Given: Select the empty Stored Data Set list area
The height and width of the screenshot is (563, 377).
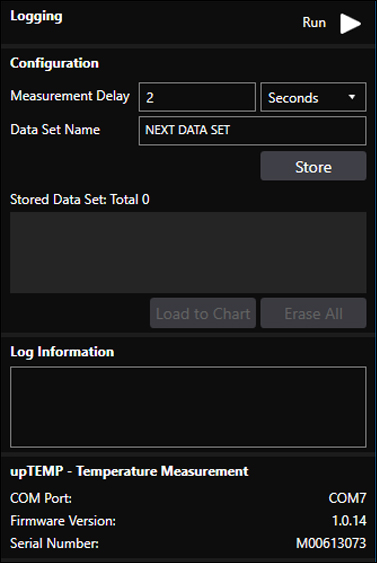Looking at the screenshot, I should tap(188, 252).
